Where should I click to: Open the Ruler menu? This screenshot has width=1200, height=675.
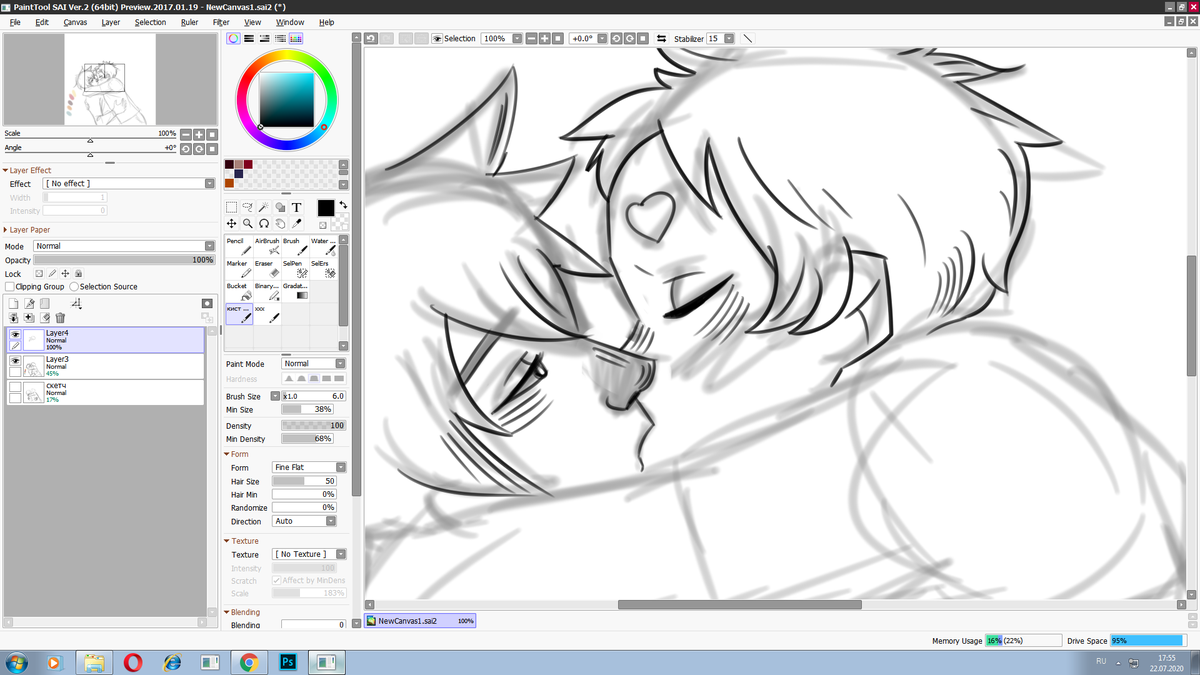[x=190, y=22]
